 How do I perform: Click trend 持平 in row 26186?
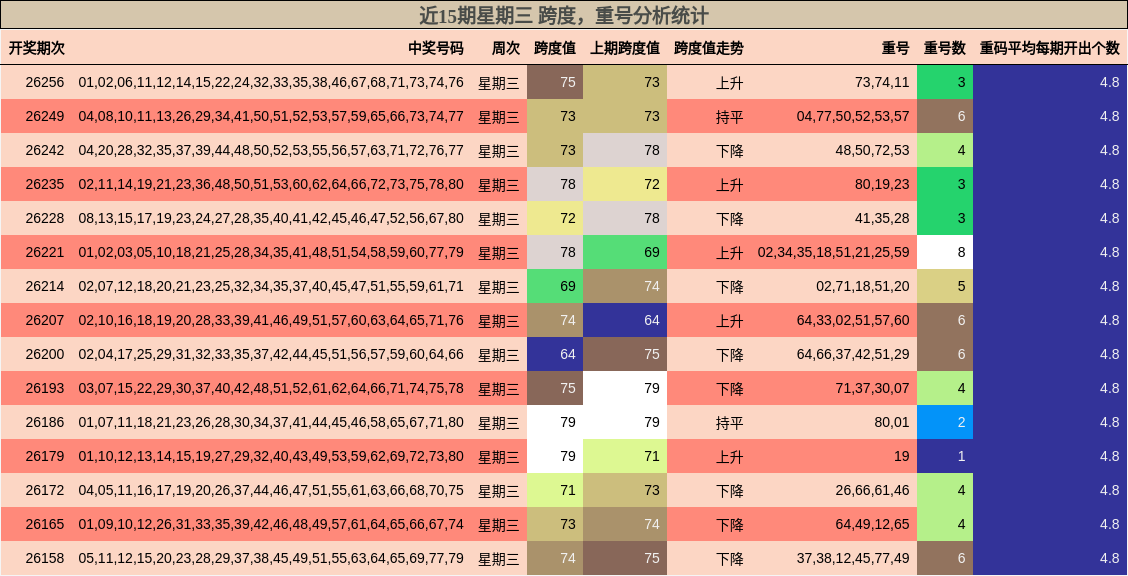pos(729,422)
